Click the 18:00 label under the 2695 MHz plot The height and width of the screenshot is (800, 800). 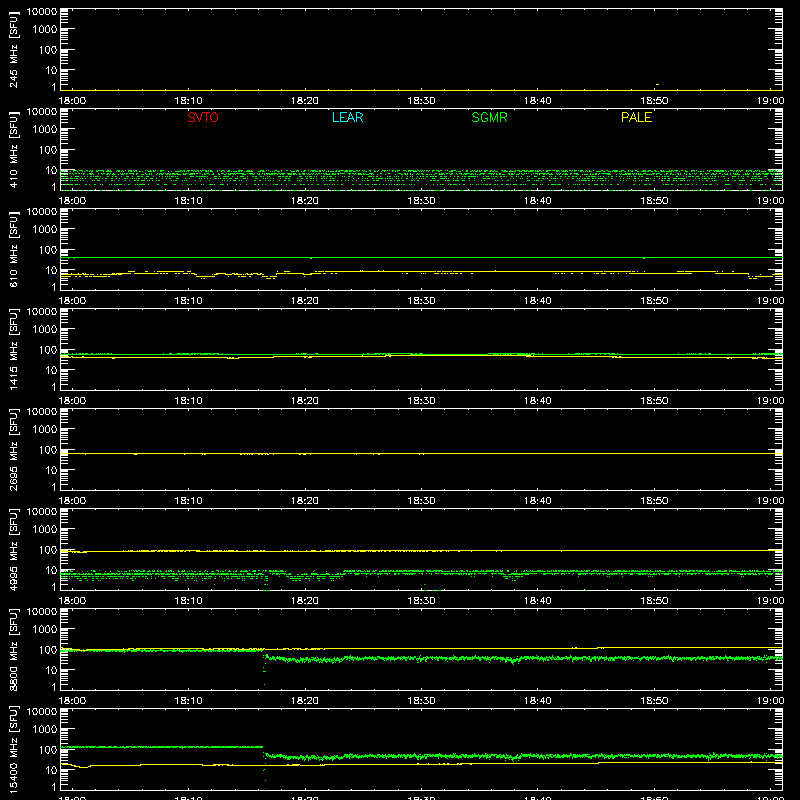click(72, 501)
